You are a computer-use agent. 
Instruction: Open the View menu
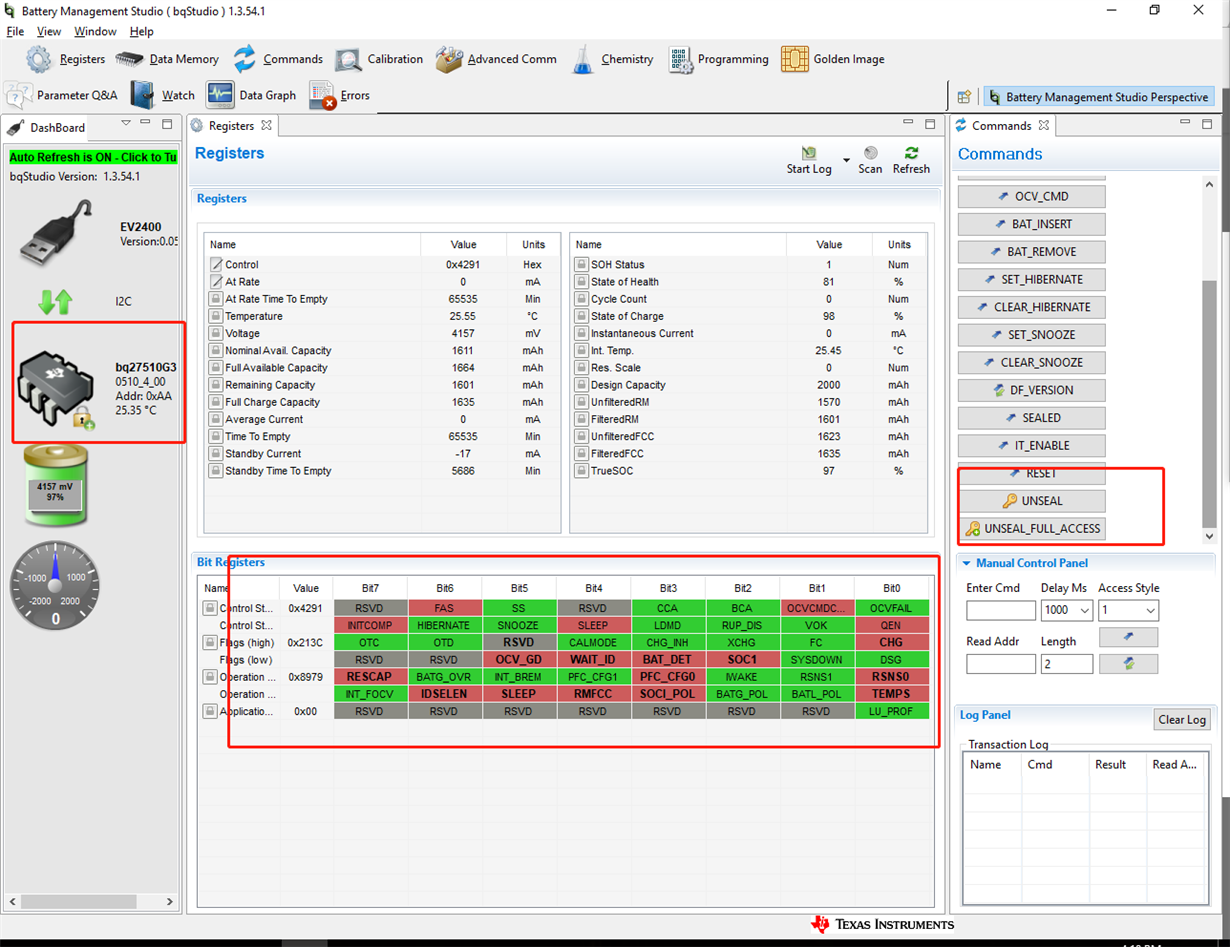[49, 31]
